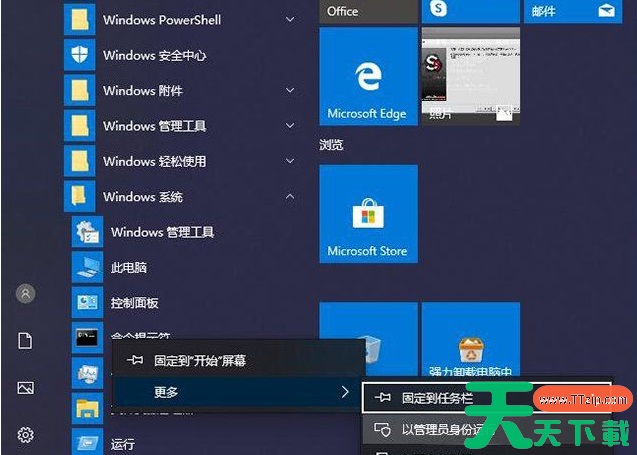637x455 pixels.
Task: Open the 此电脑 computer icon
Action: 87,267
